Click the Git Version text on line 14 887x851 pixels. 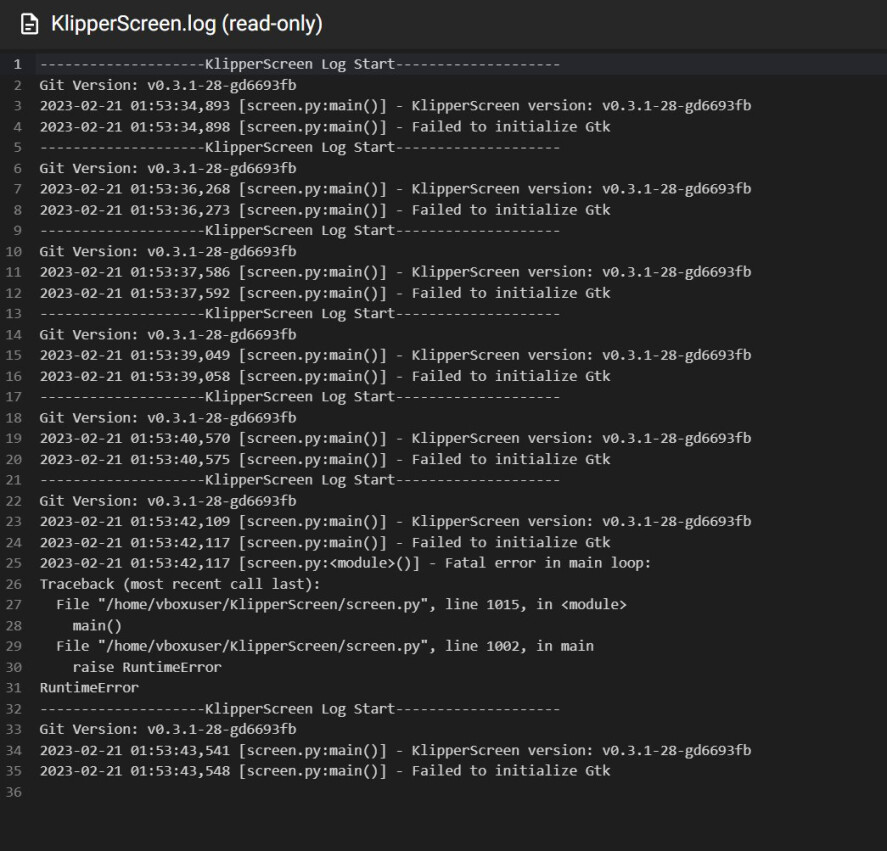pyautogui.click(x=168, y=335)
